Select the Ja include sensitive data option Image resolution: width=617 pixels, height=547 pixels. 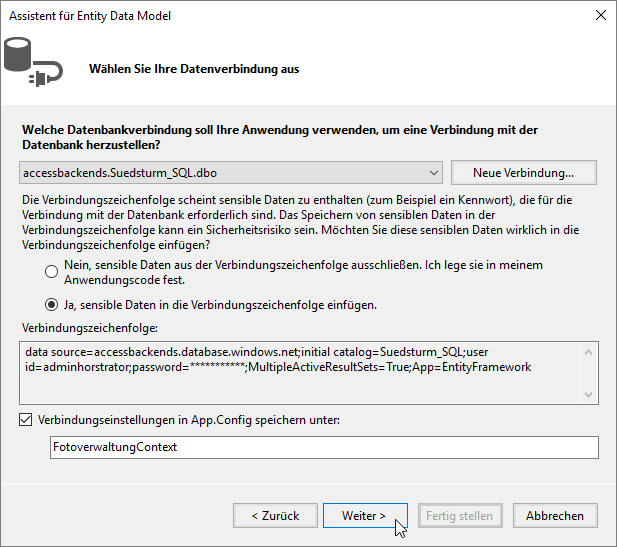point(51,304)
